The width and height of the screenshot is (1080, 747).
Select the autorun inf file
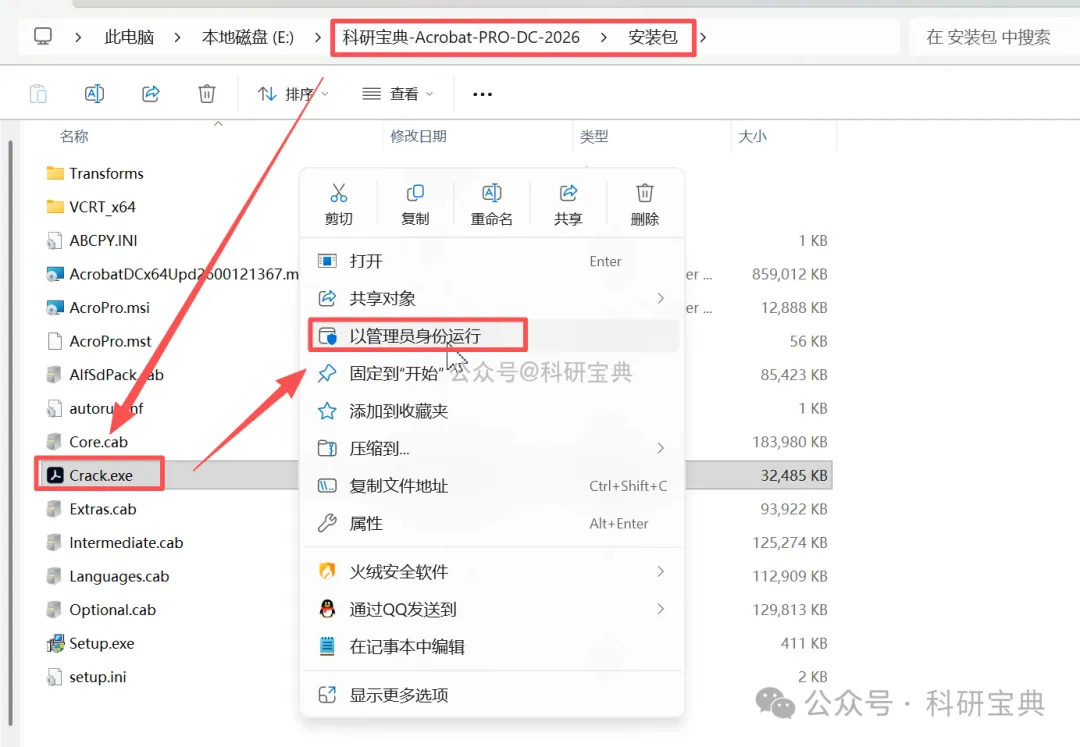coord(106,408)
